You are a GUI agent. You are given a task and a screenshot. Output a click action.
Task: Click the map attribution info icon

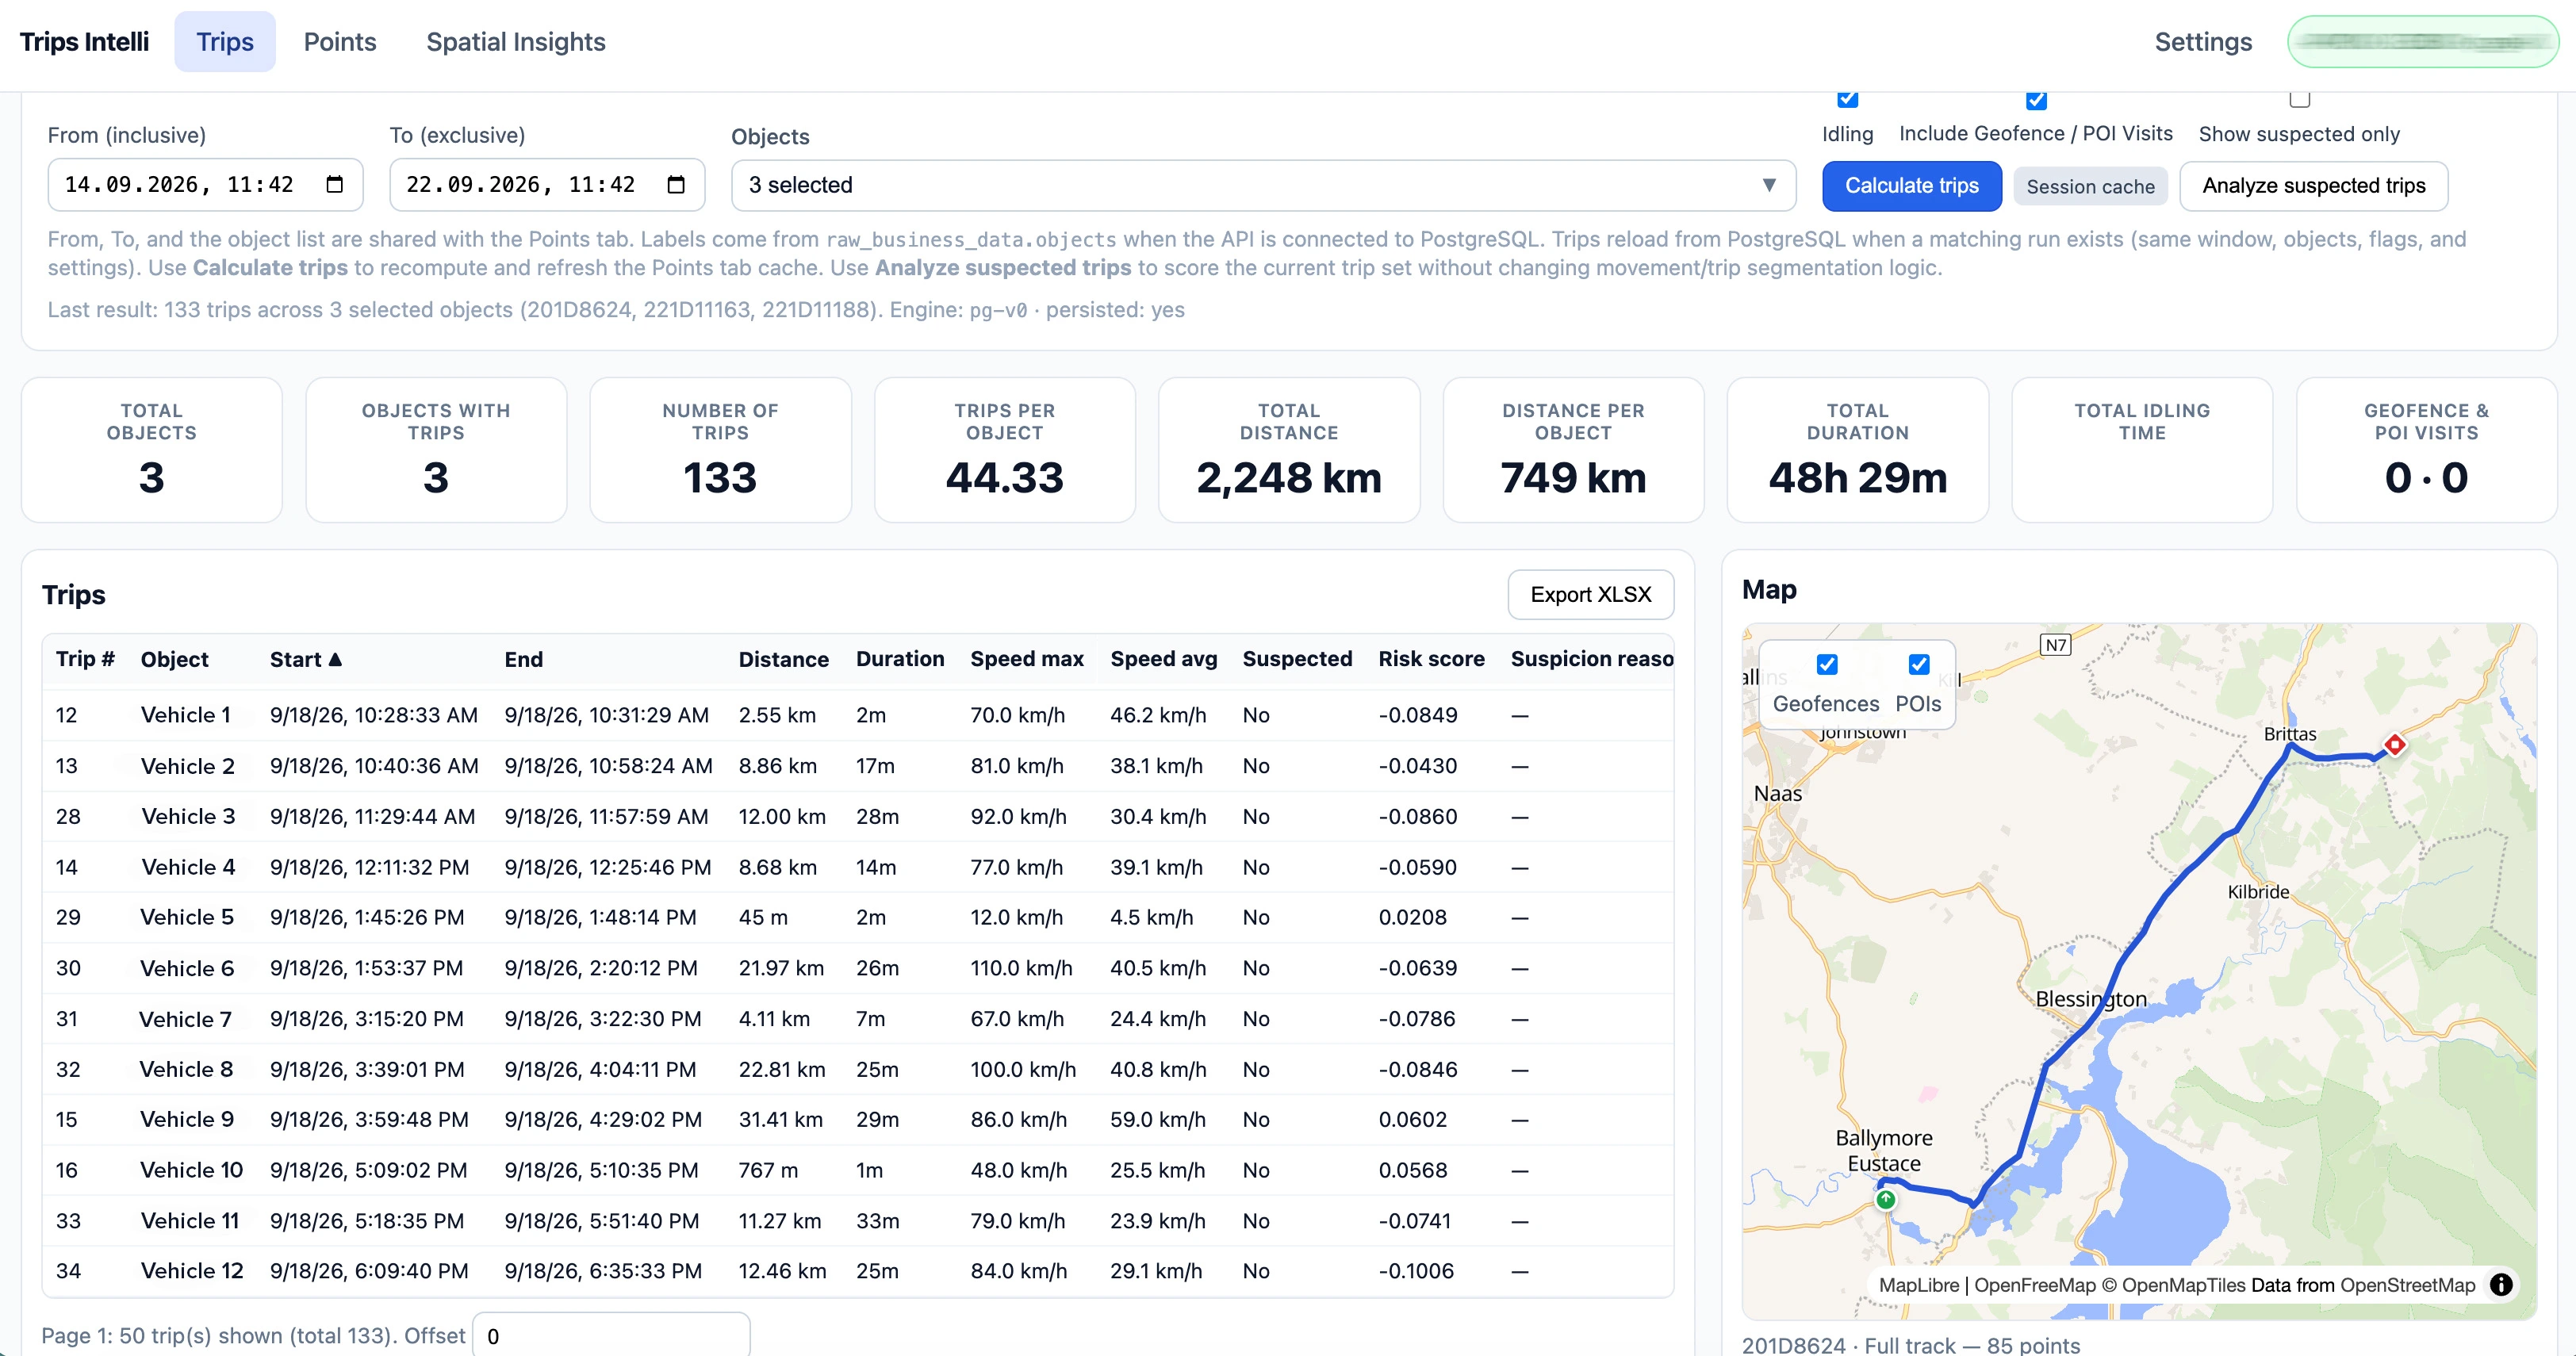(2500, 1285)
